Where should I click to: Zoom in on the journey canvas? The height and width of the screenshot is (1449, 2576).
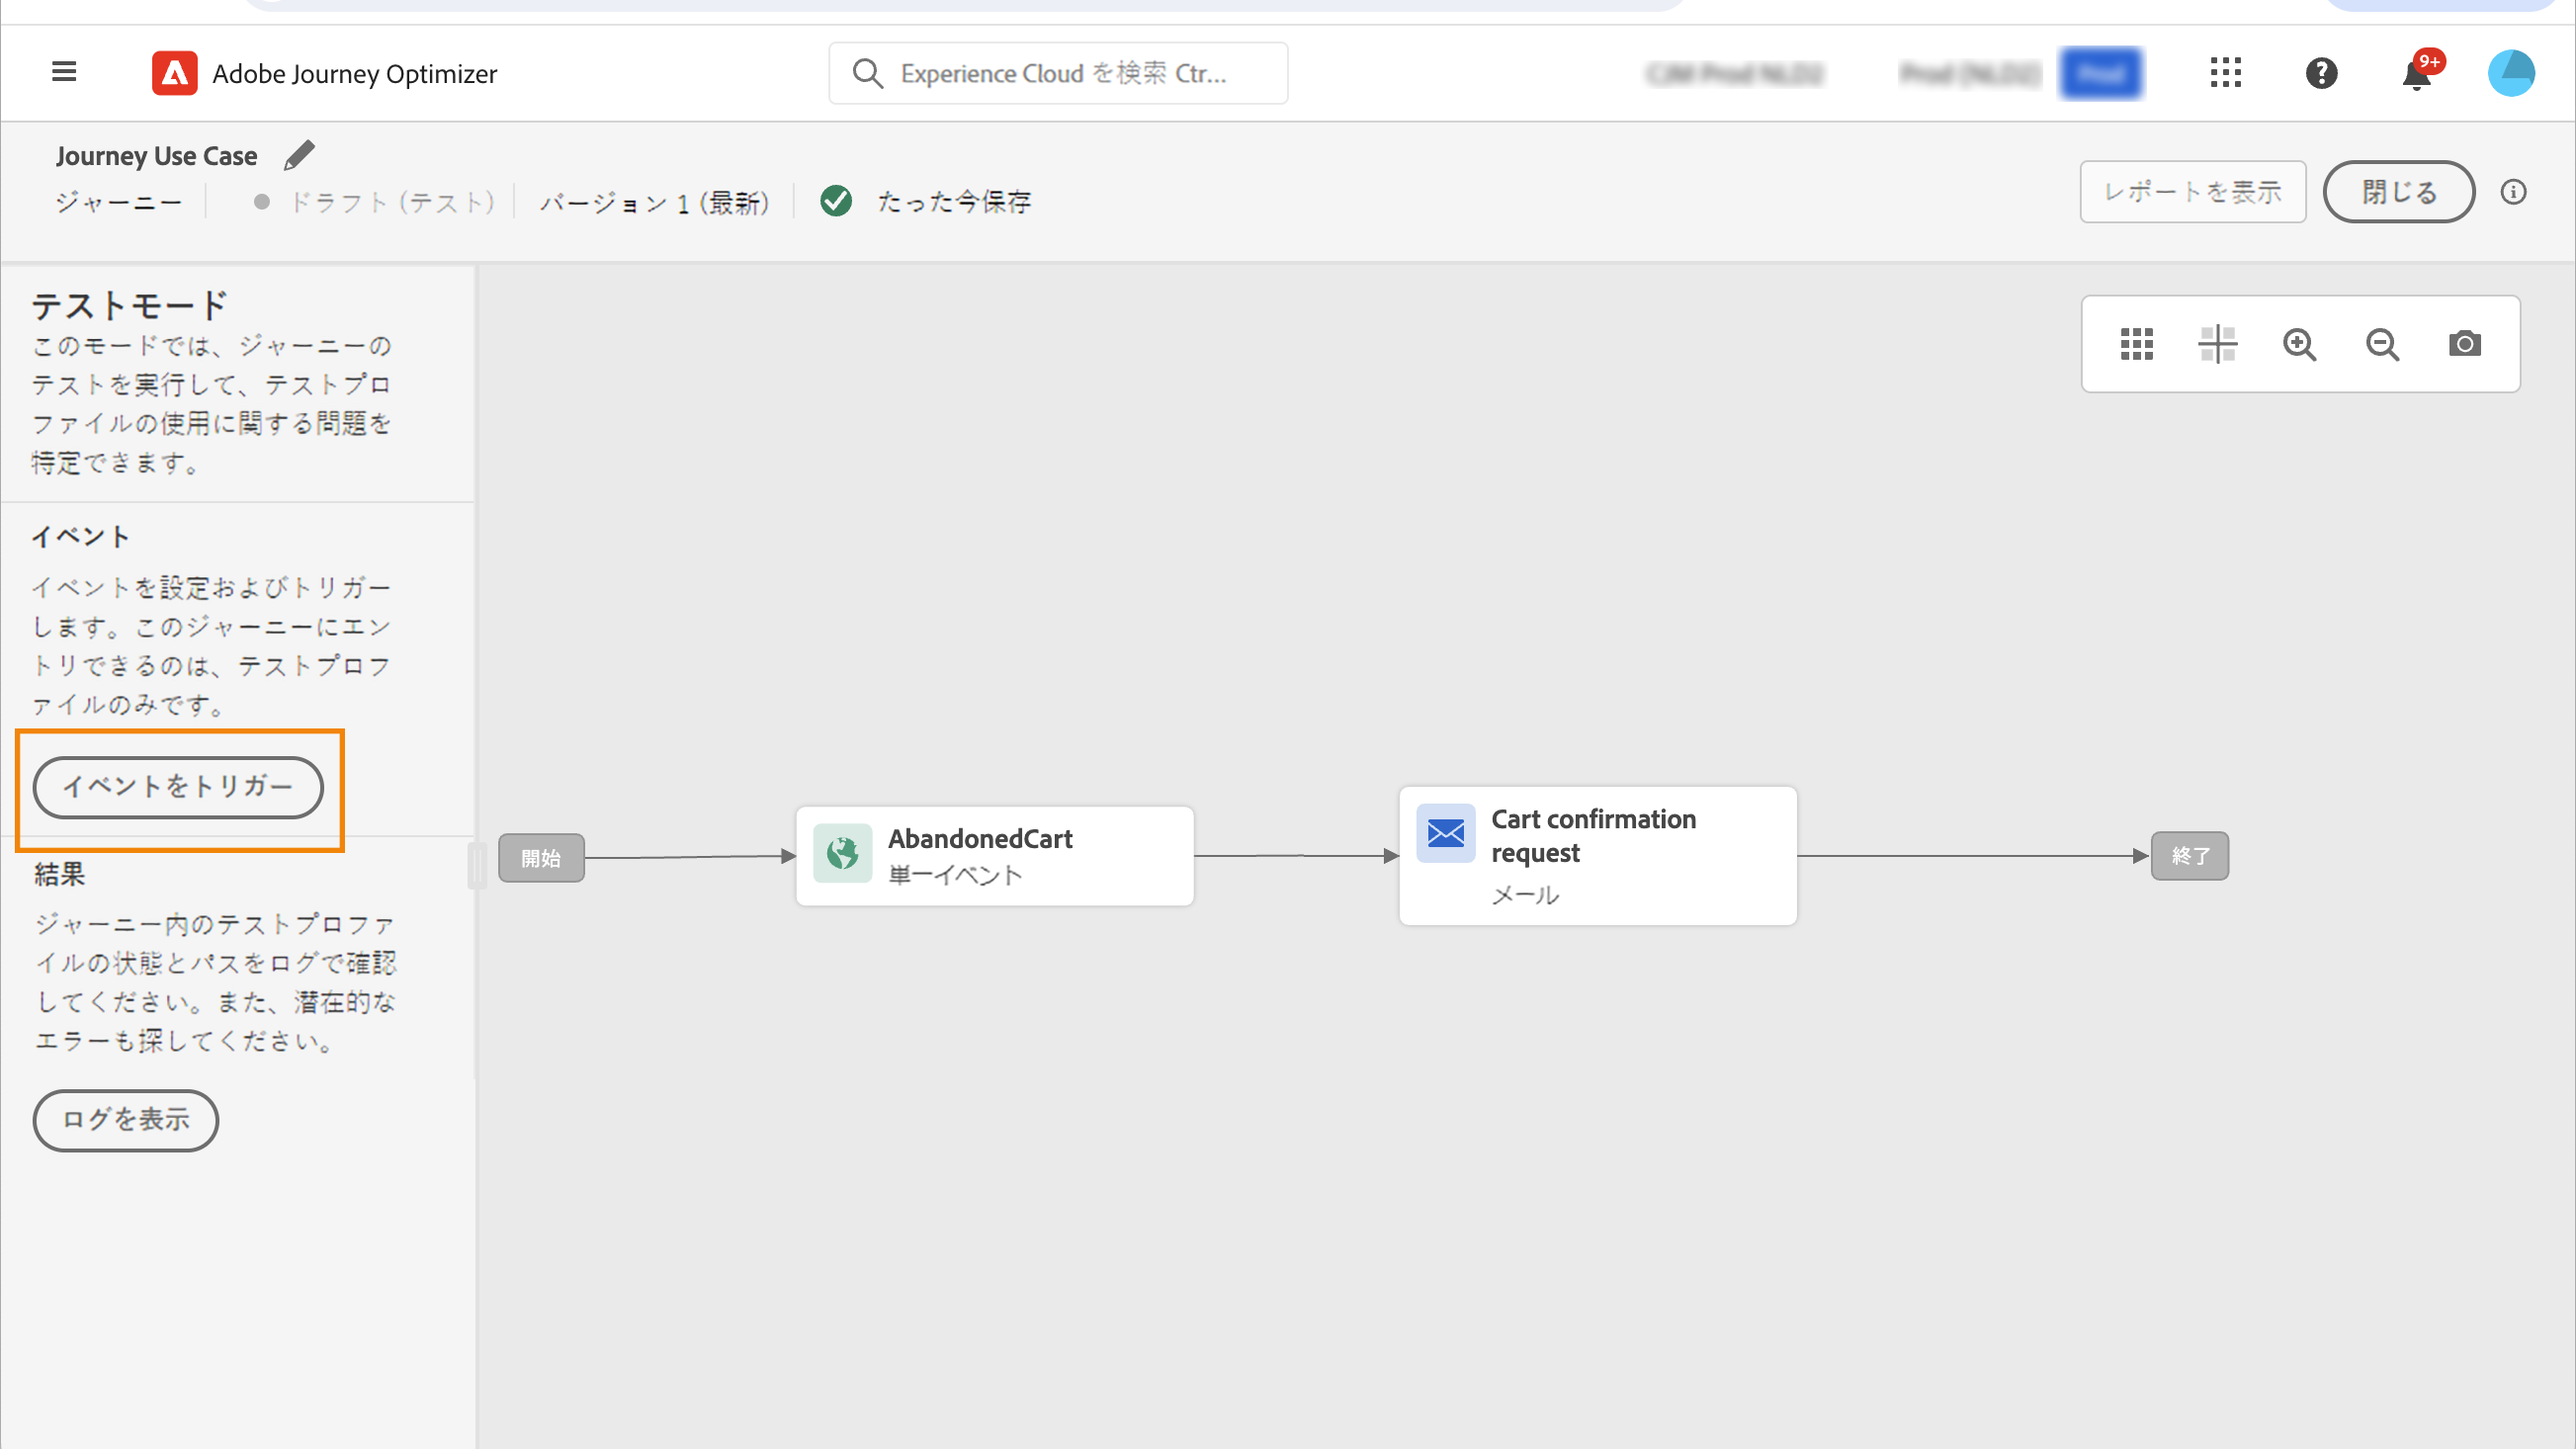[x=2299, y=344]
